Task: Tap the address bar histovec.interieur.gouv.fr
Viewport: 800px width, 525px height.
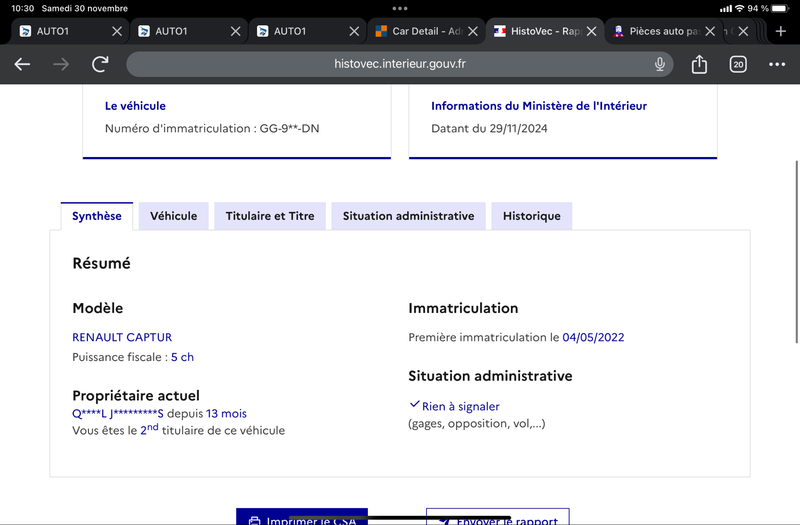Action: pyautogui.click(x=399, y=64)
